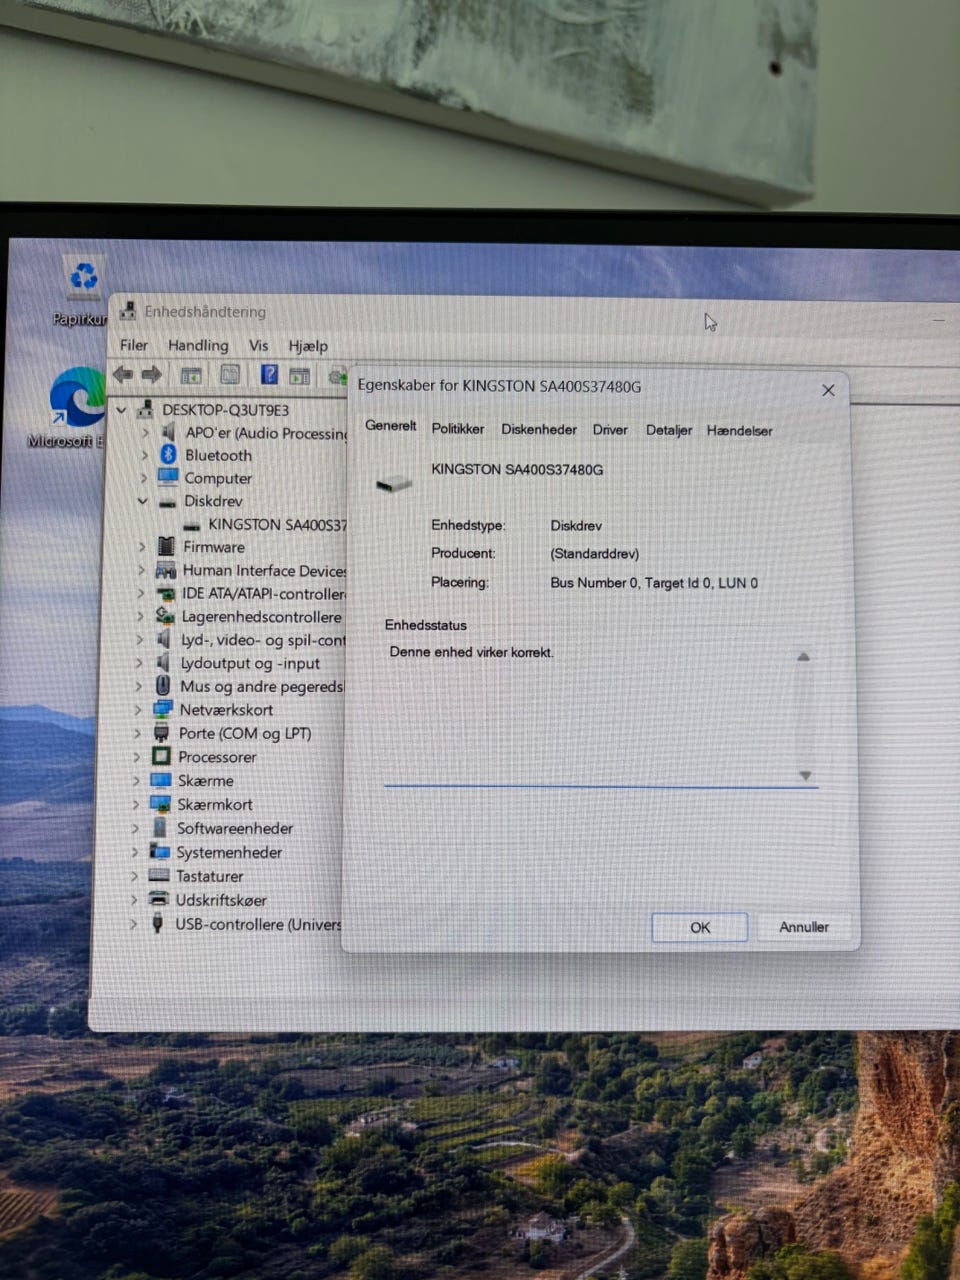960x1280 pixels.
Task: Expand the Systemenheder category
Action: (x=135, y=852)
